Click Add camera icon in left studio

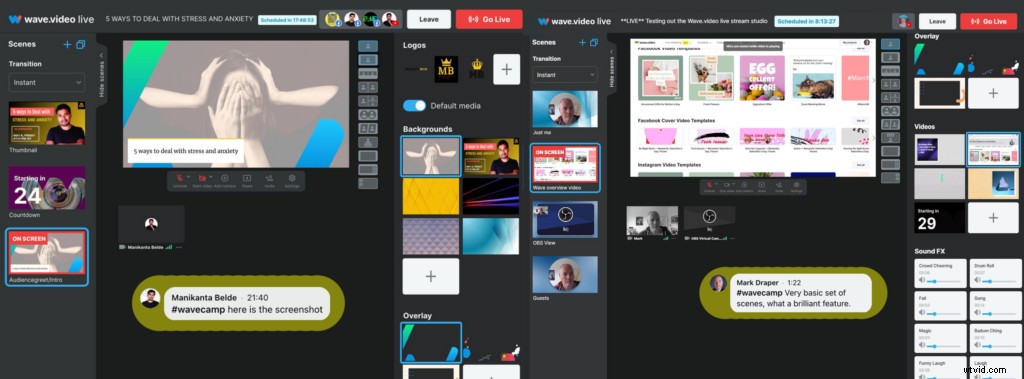click(225, 178)
